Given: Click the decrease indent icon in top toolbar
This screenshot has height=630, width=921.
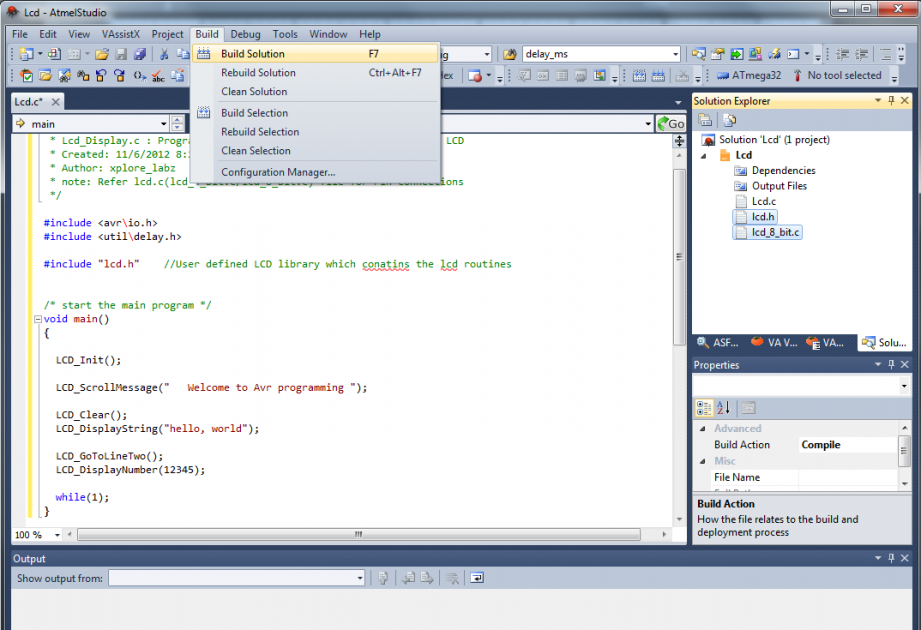Looking at the screenshot, I should 843,54.
